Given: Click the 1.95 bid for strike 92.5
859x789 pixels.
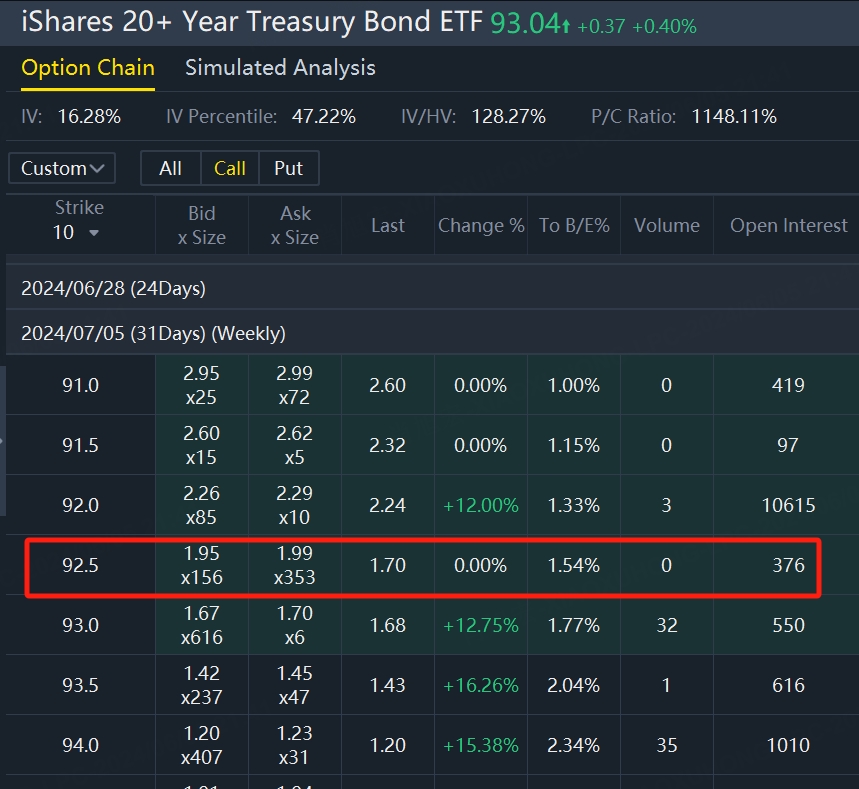Looking at the screenshot, I should pos(201,554).
